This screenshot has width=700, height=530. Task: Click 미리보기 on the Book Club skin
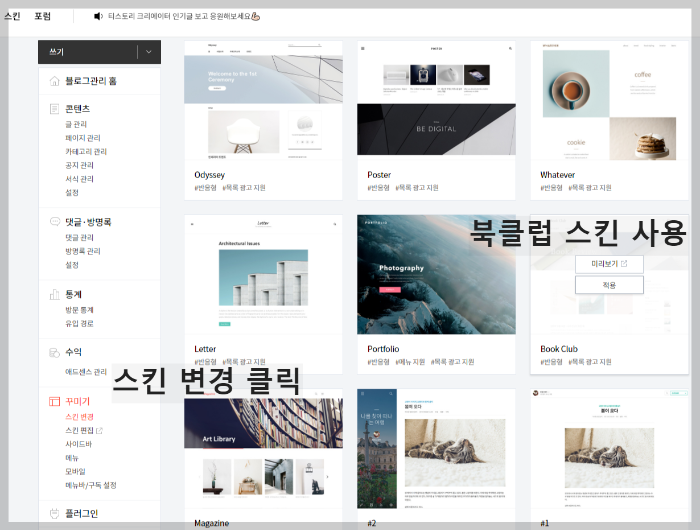pos(609,264)
